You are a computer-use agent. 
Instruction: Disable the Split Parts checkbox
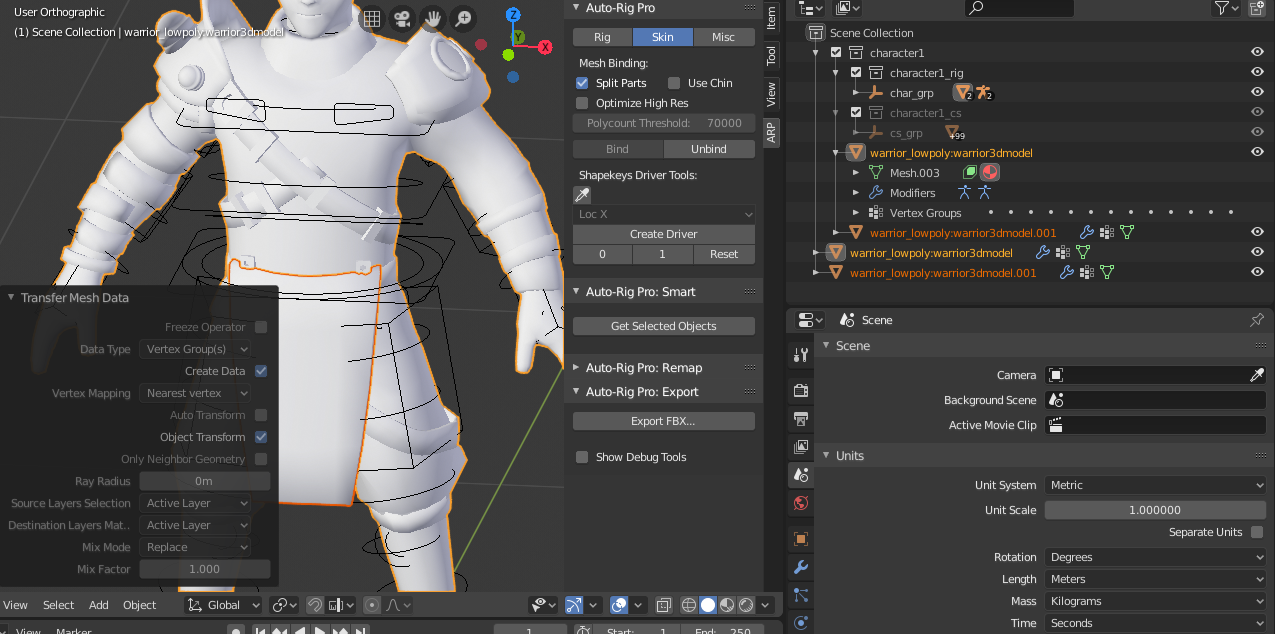[582, 83]
